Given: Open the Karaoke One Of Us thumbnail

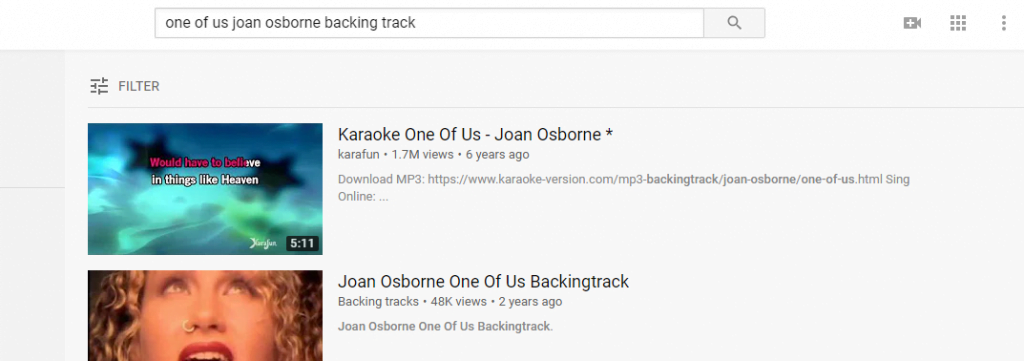Looking at the screenshot, I should tap(205, 189).
